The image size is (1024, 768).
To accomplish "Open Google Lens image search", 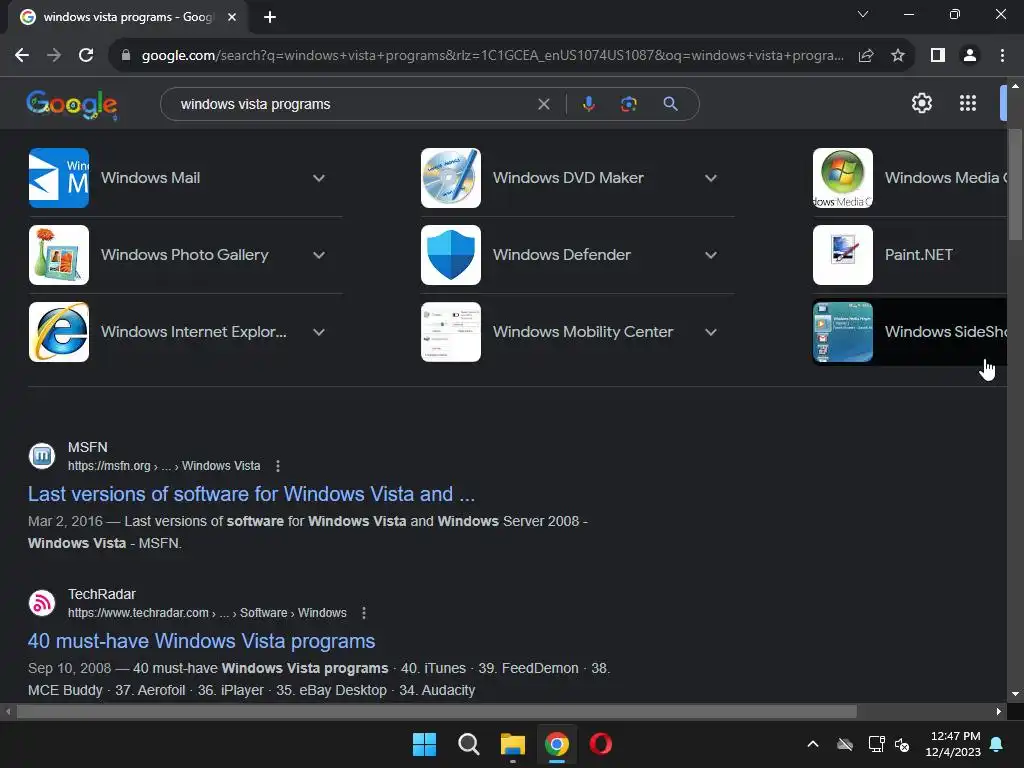I will (x=628, y=104).
